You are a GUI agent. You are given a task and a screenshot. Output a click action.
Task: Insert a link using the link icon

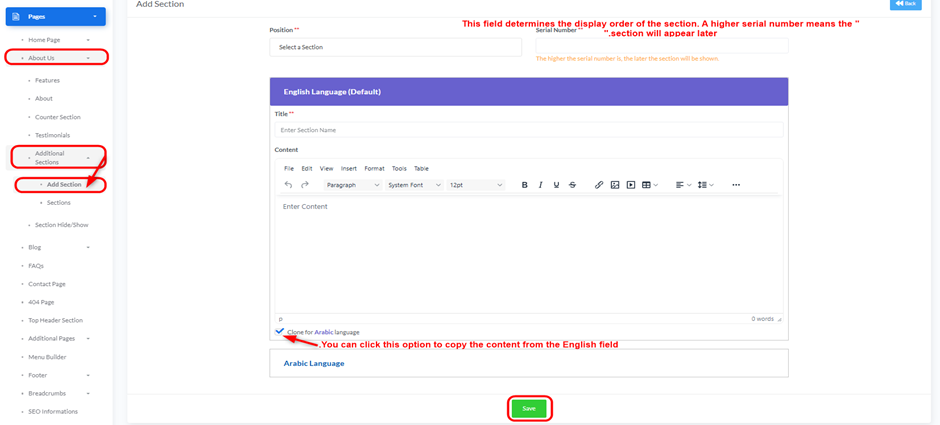(599, 185)
